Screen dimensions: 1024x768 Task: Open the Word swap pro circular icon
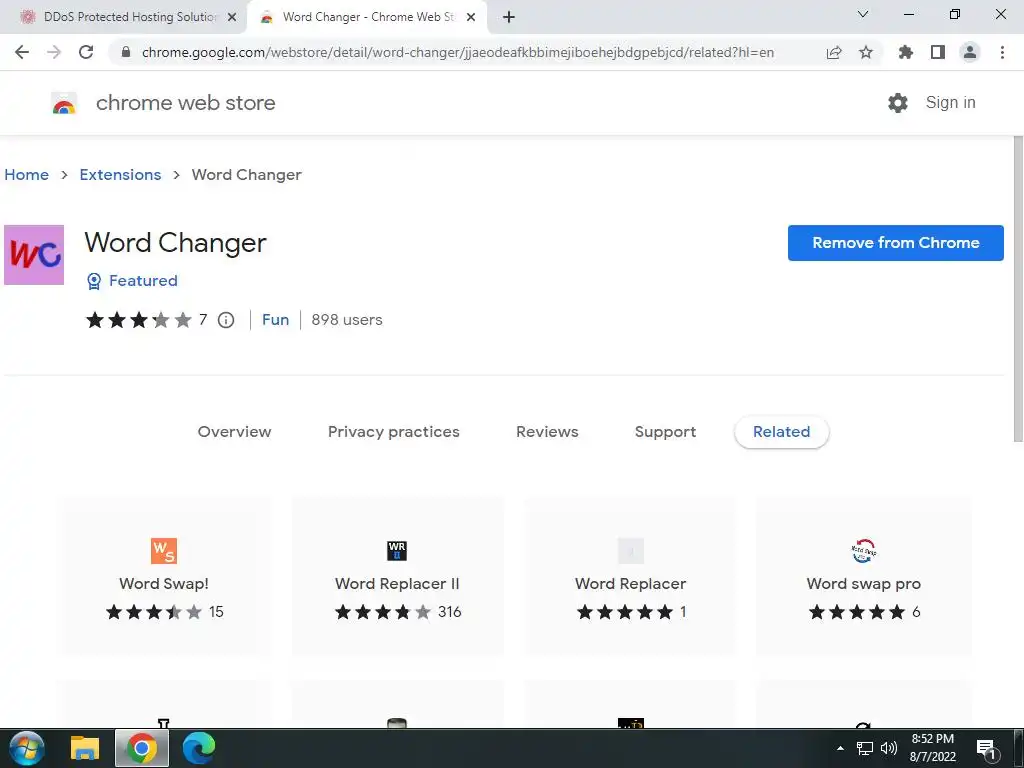(863, 551)
